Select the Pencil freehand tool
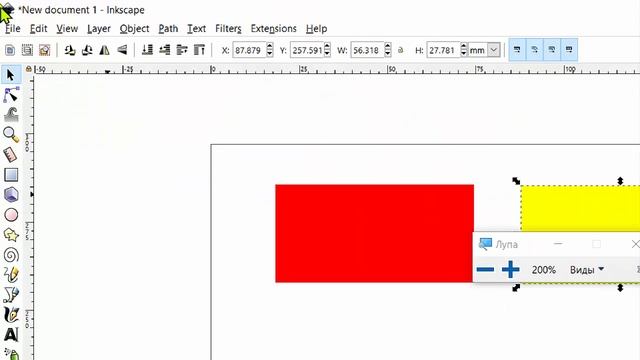The image size is (640, 360). point(11,275)
